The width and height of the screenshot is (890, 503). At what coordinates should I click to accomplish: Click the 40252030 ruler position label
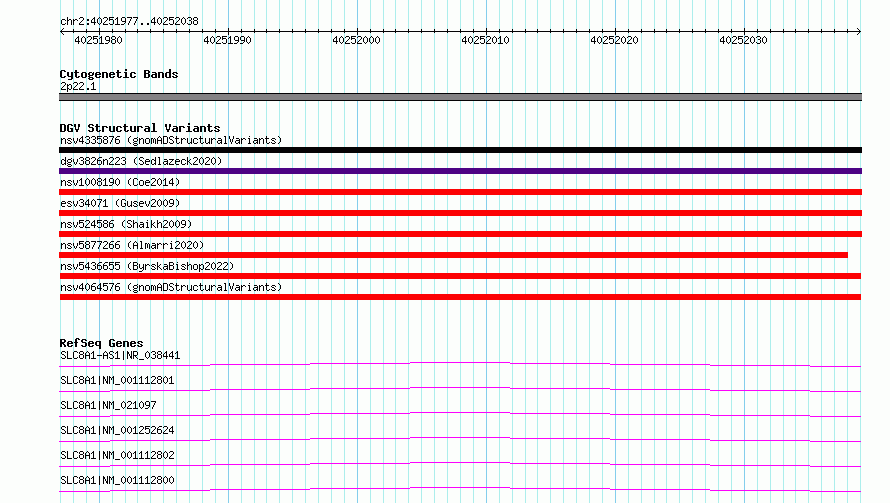(x=743, y=40)
